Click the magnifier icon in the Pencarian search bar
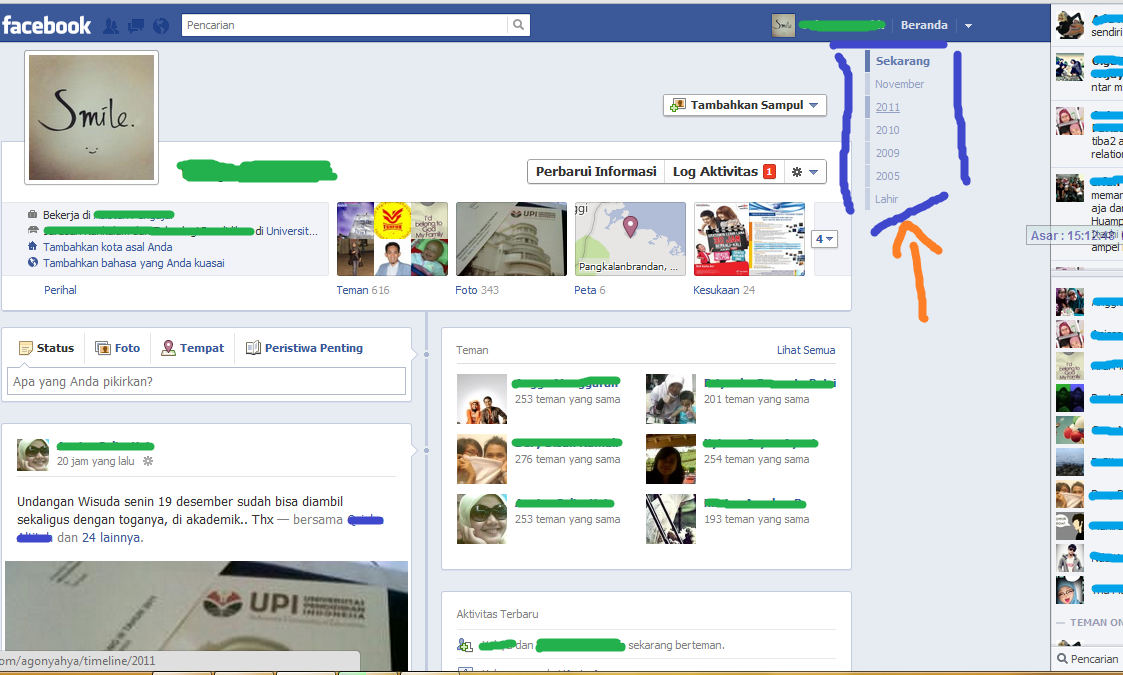 pos(518,24)
